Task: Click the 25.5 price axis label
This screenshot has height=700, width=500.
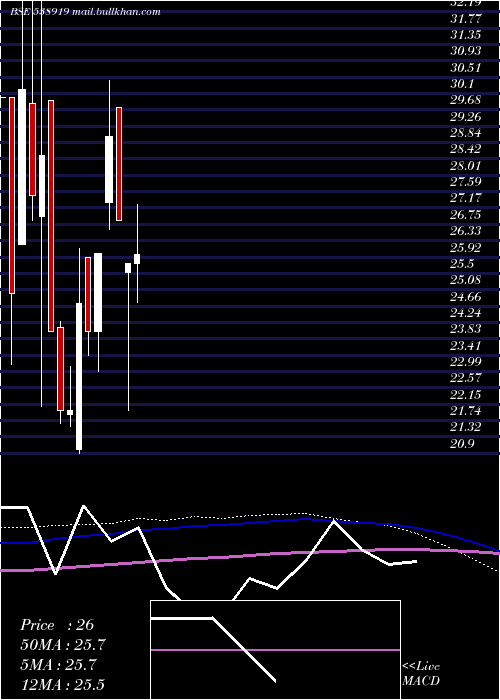Action: click(x=463, y=264)
